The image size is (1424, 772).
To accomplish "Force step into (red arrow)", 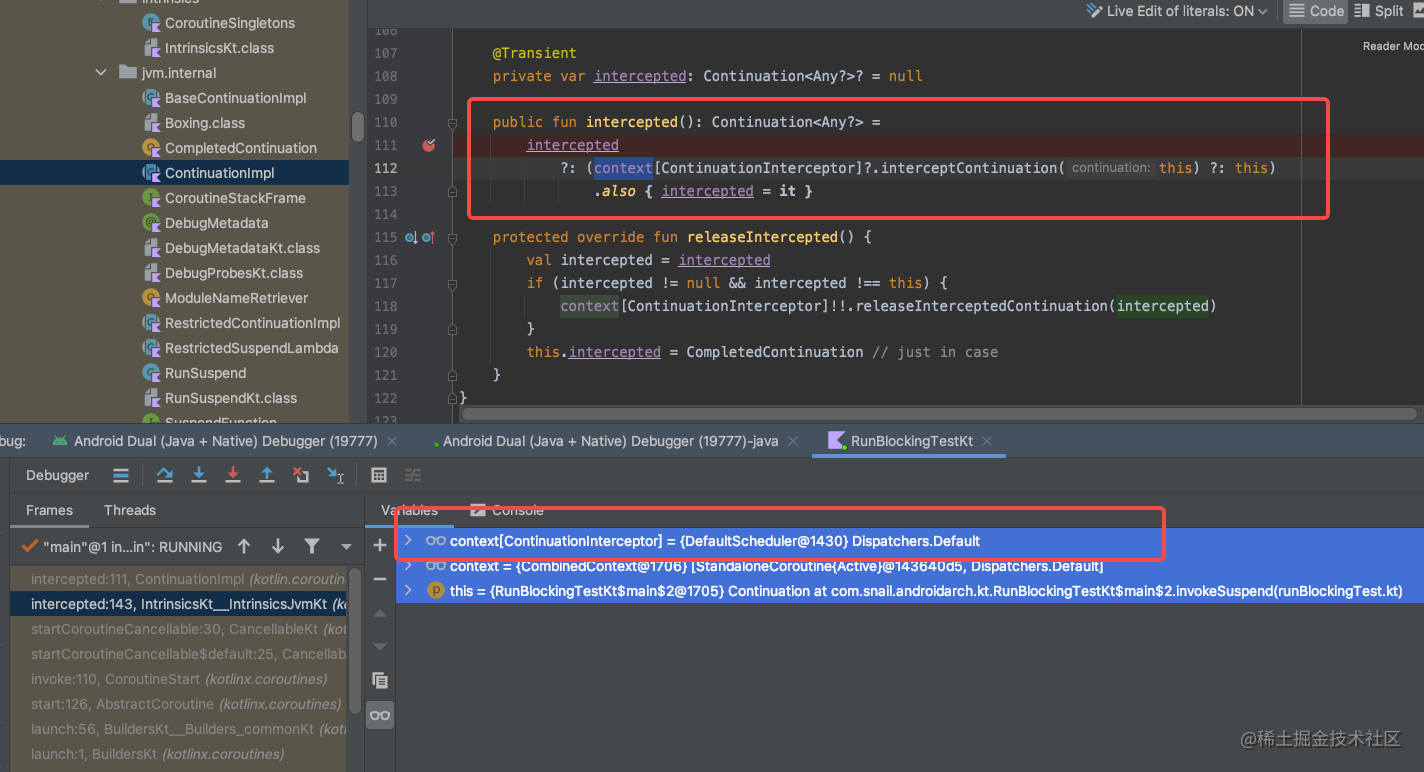I will (233, 475).
